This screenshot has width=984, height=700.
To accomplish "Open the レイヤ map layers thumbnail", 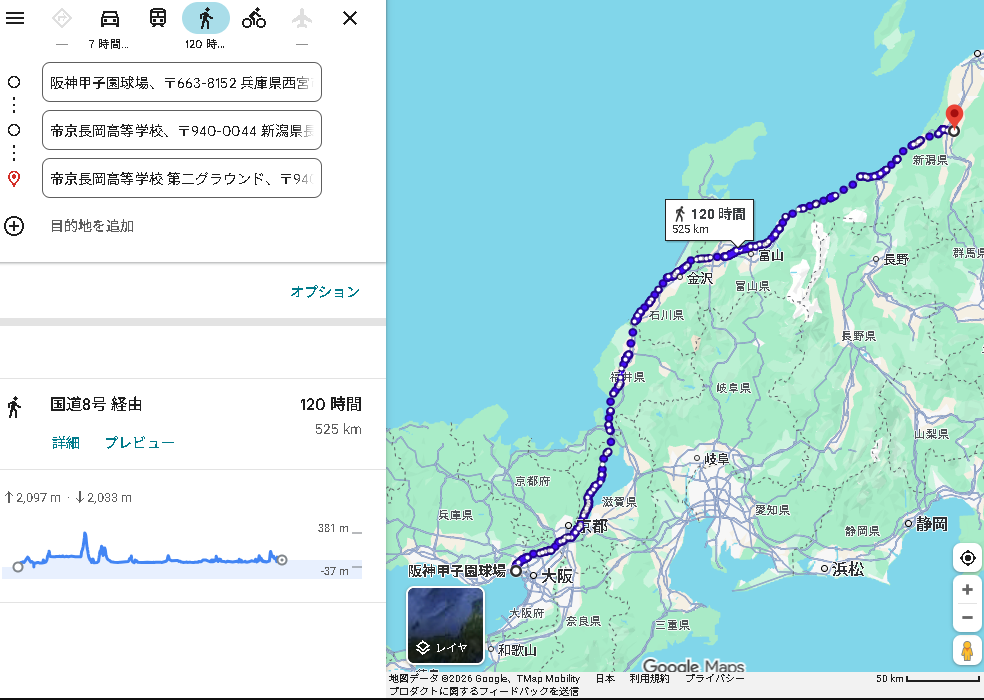I will coord(445,625).
